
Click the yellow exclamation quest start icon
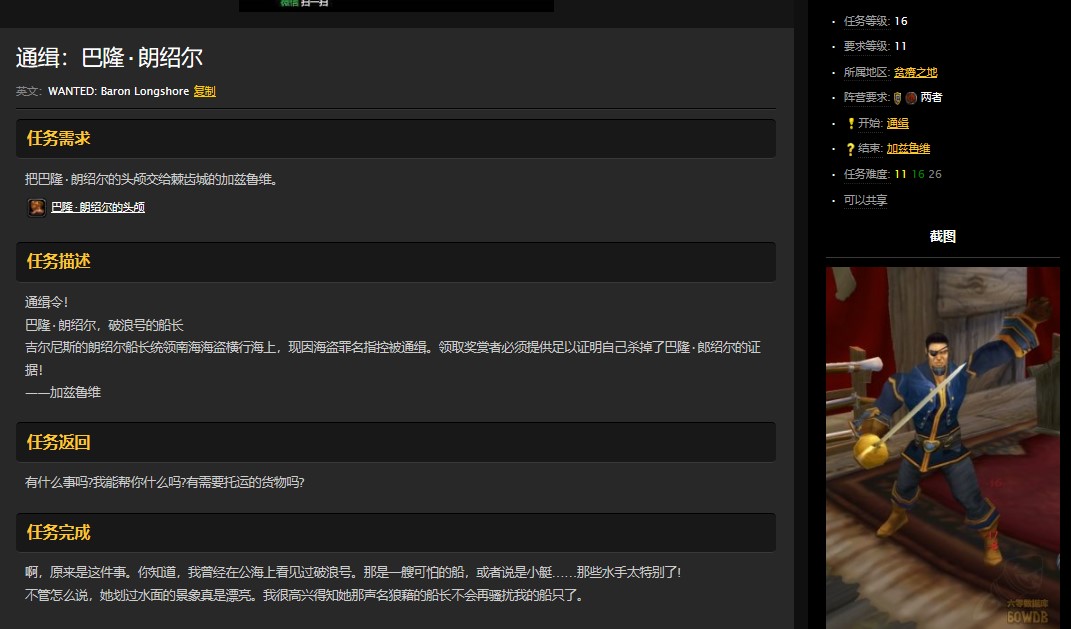pos(850,124)
